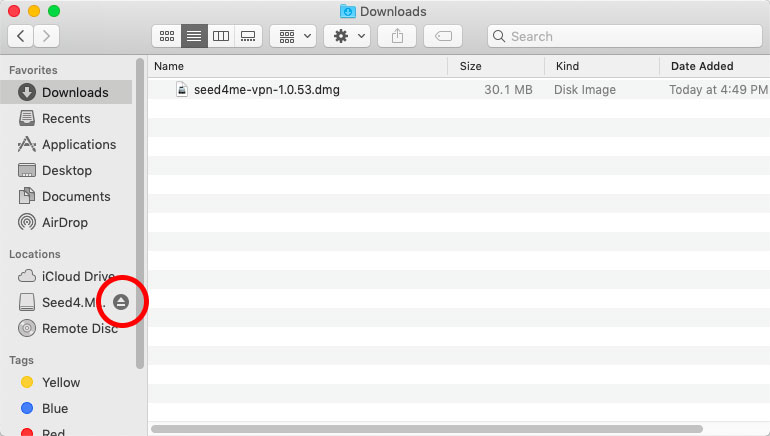Go forward with the right arrow button
Image resolution: width=770 pixels, height=436 pixels.
46,36
